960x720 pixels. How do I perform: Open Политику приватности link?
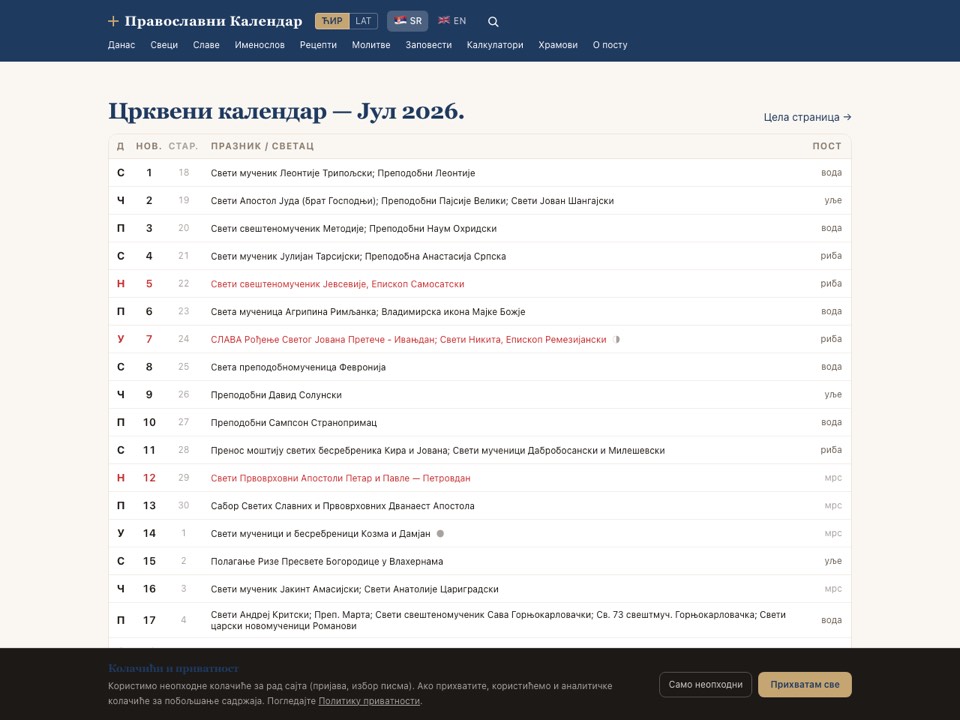tap(369, 701)
